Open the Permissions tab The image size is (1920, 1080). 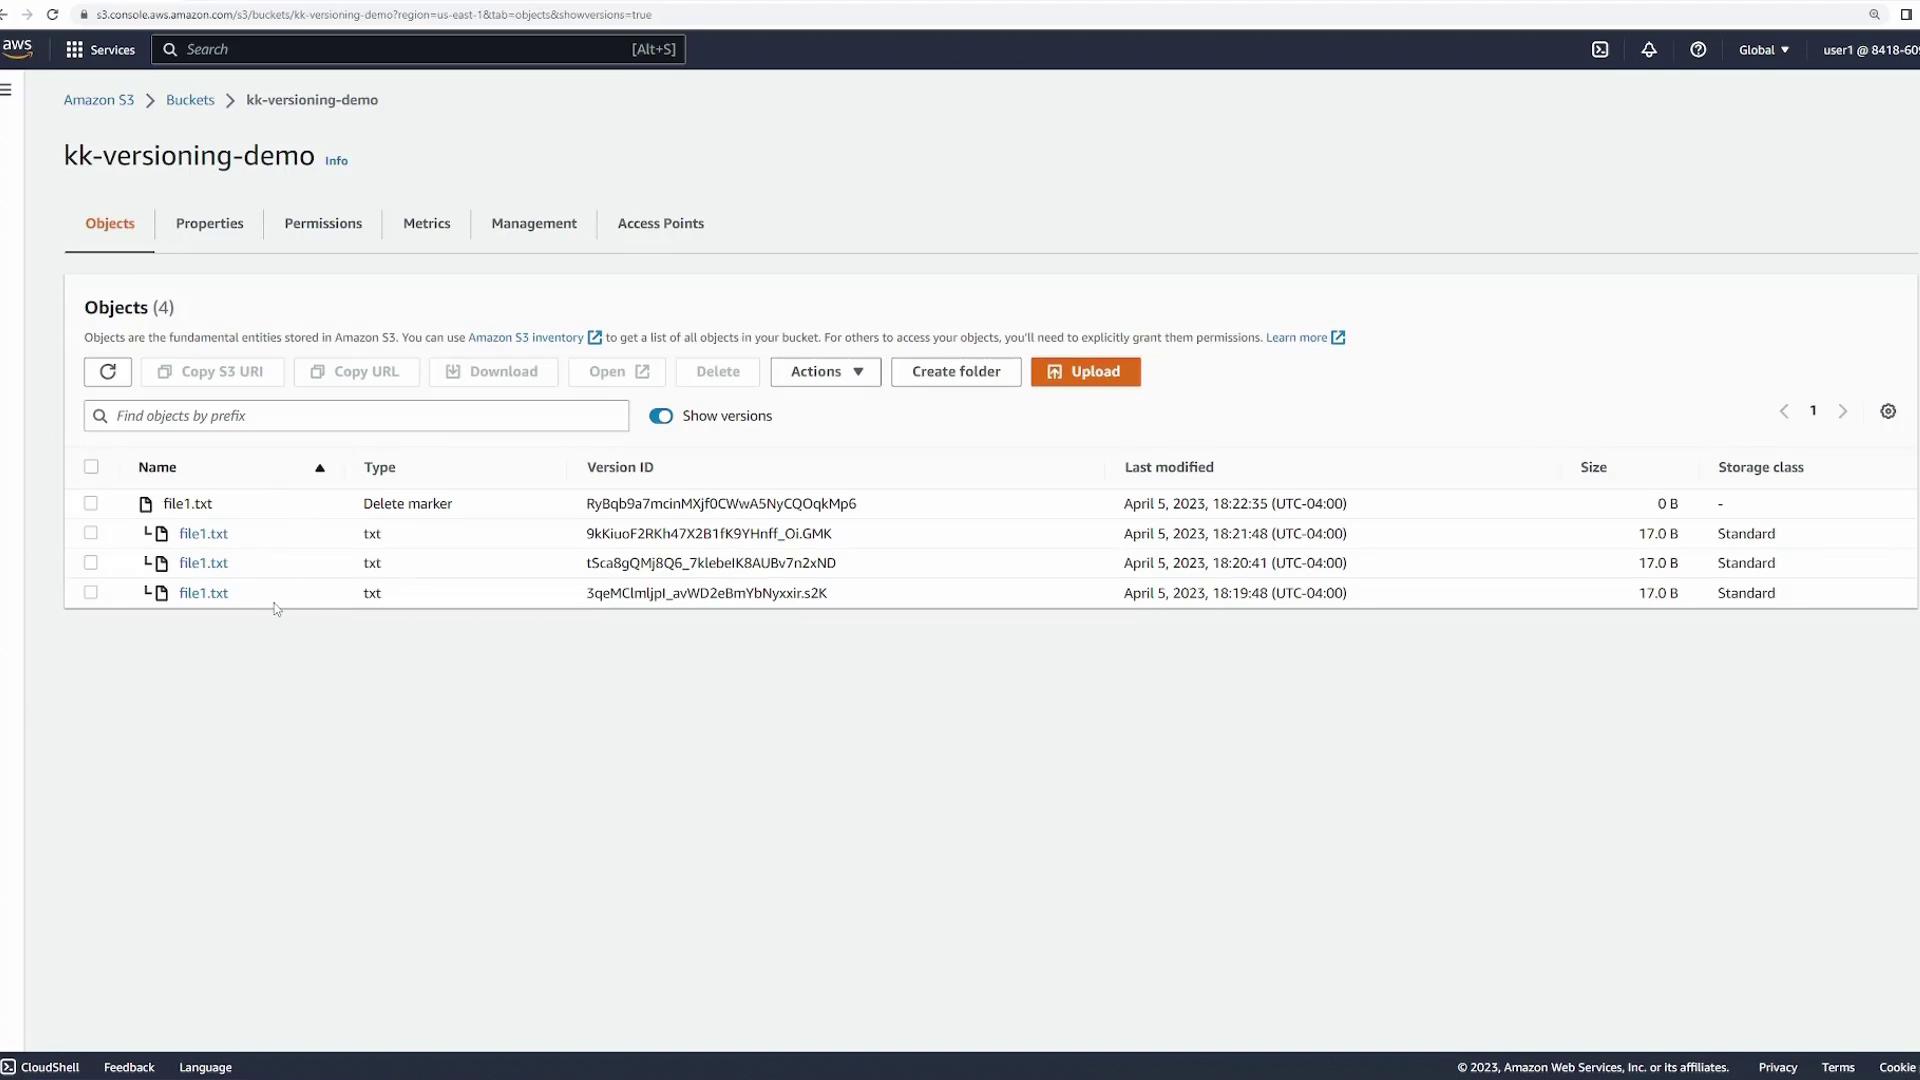[323, 224]
